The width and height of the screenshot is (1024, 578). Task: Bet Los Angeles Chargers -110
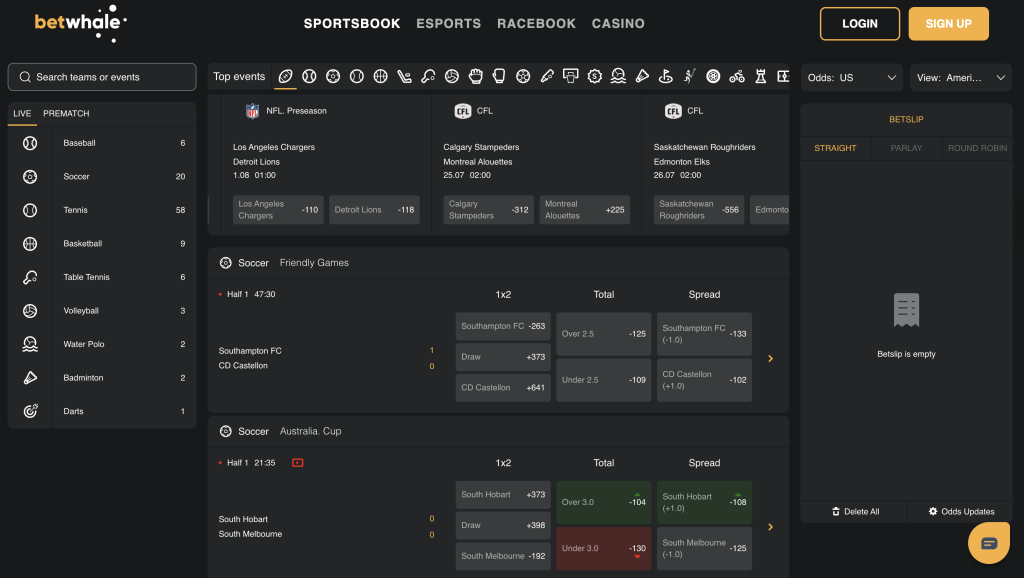(278, 210)
